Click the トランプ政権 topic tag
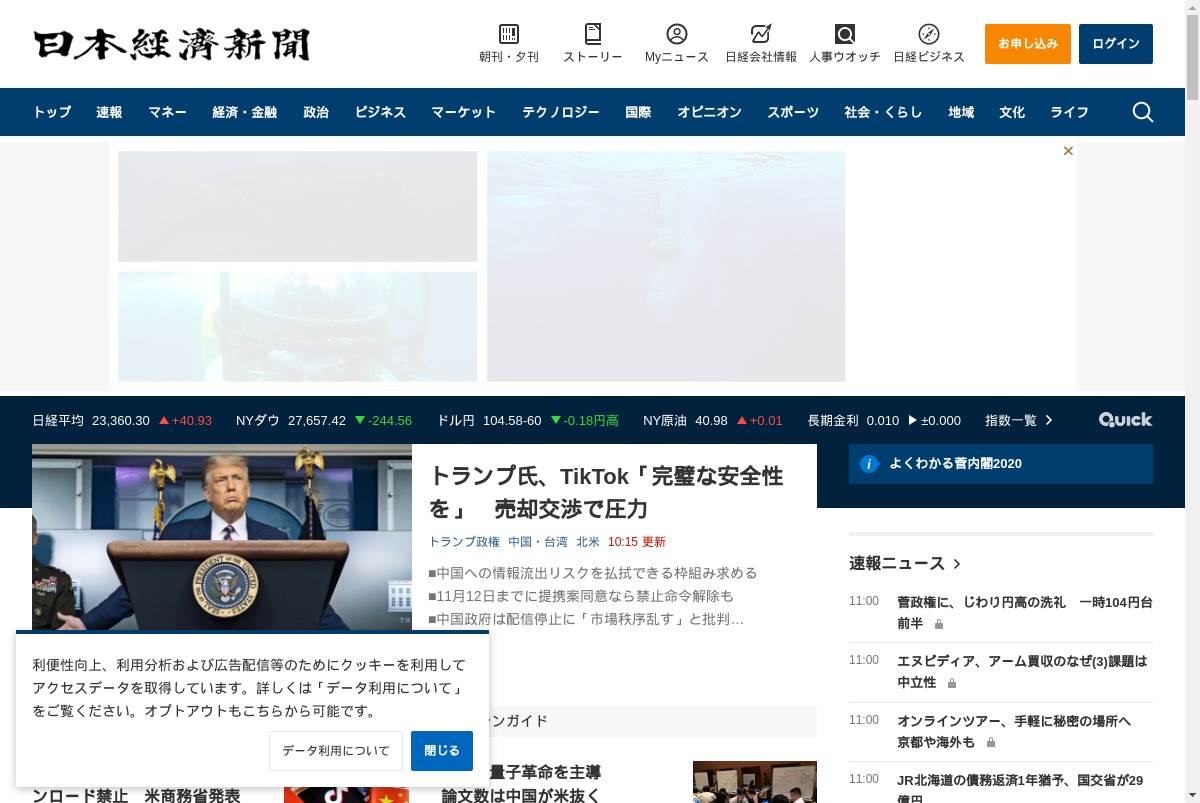The height and width of the screenshot is (803, 1200). point(464,542)
